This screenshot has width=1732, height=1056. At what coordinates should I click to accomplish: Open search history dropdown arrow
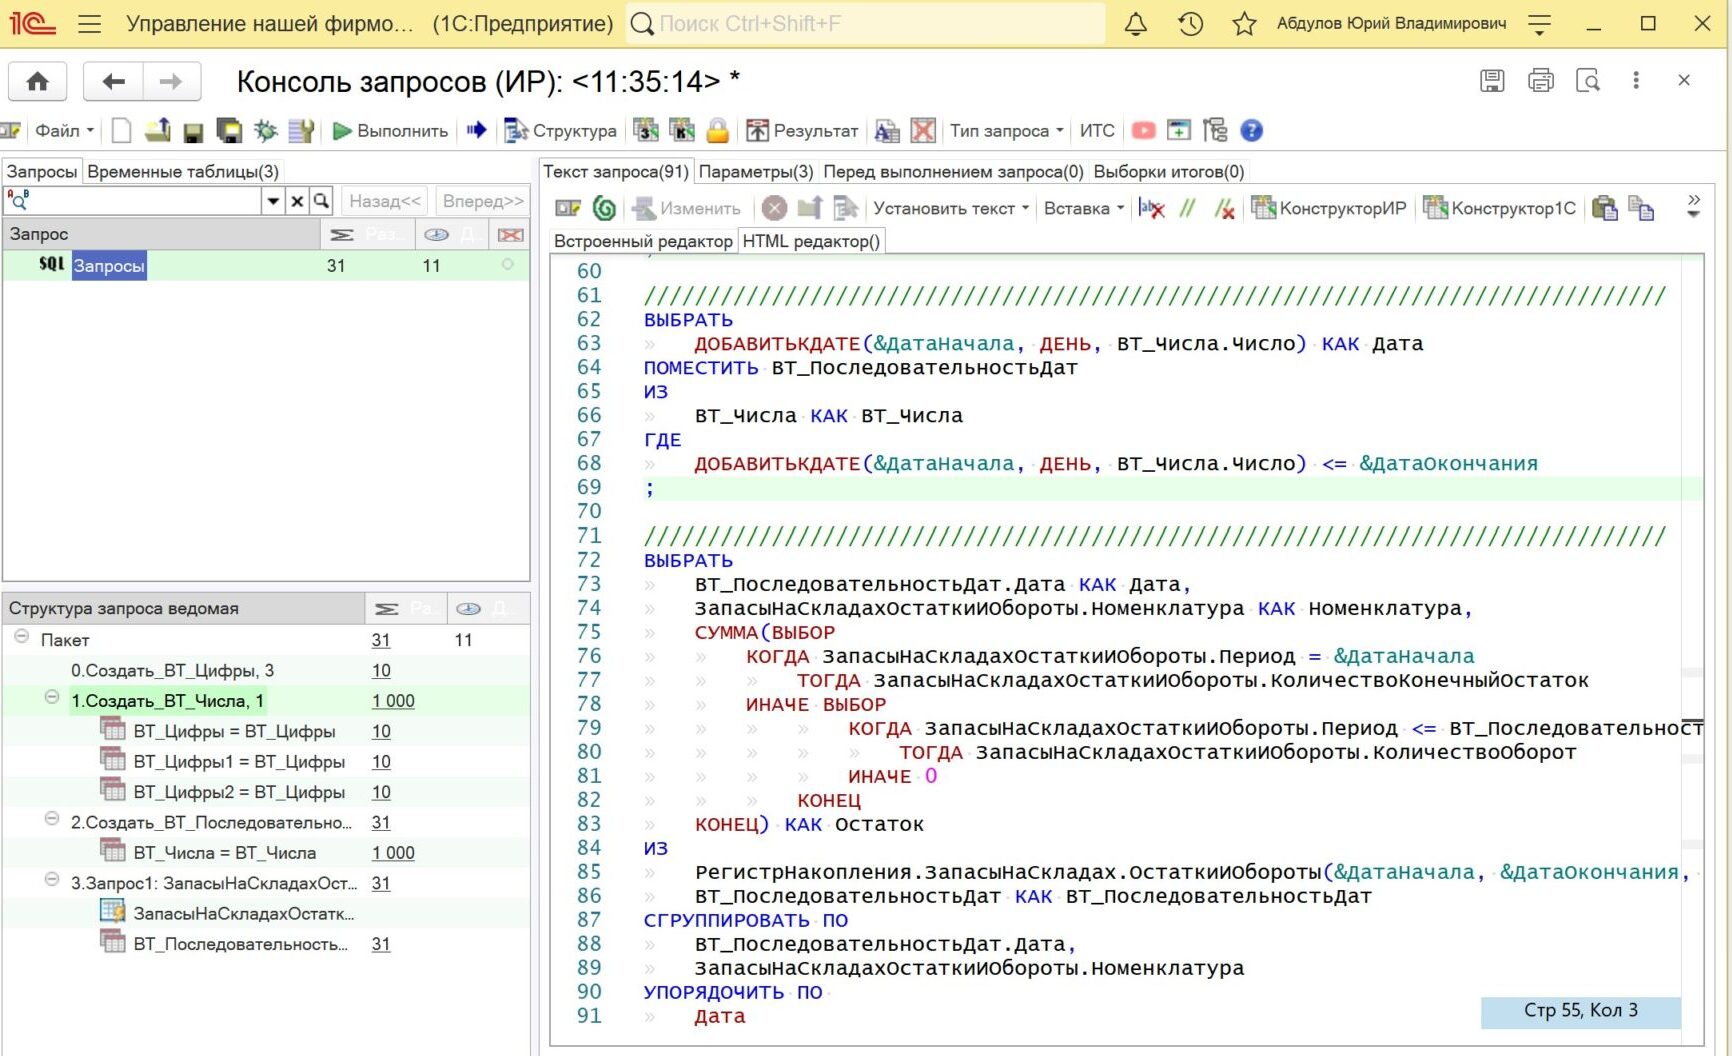click(273, 201)
